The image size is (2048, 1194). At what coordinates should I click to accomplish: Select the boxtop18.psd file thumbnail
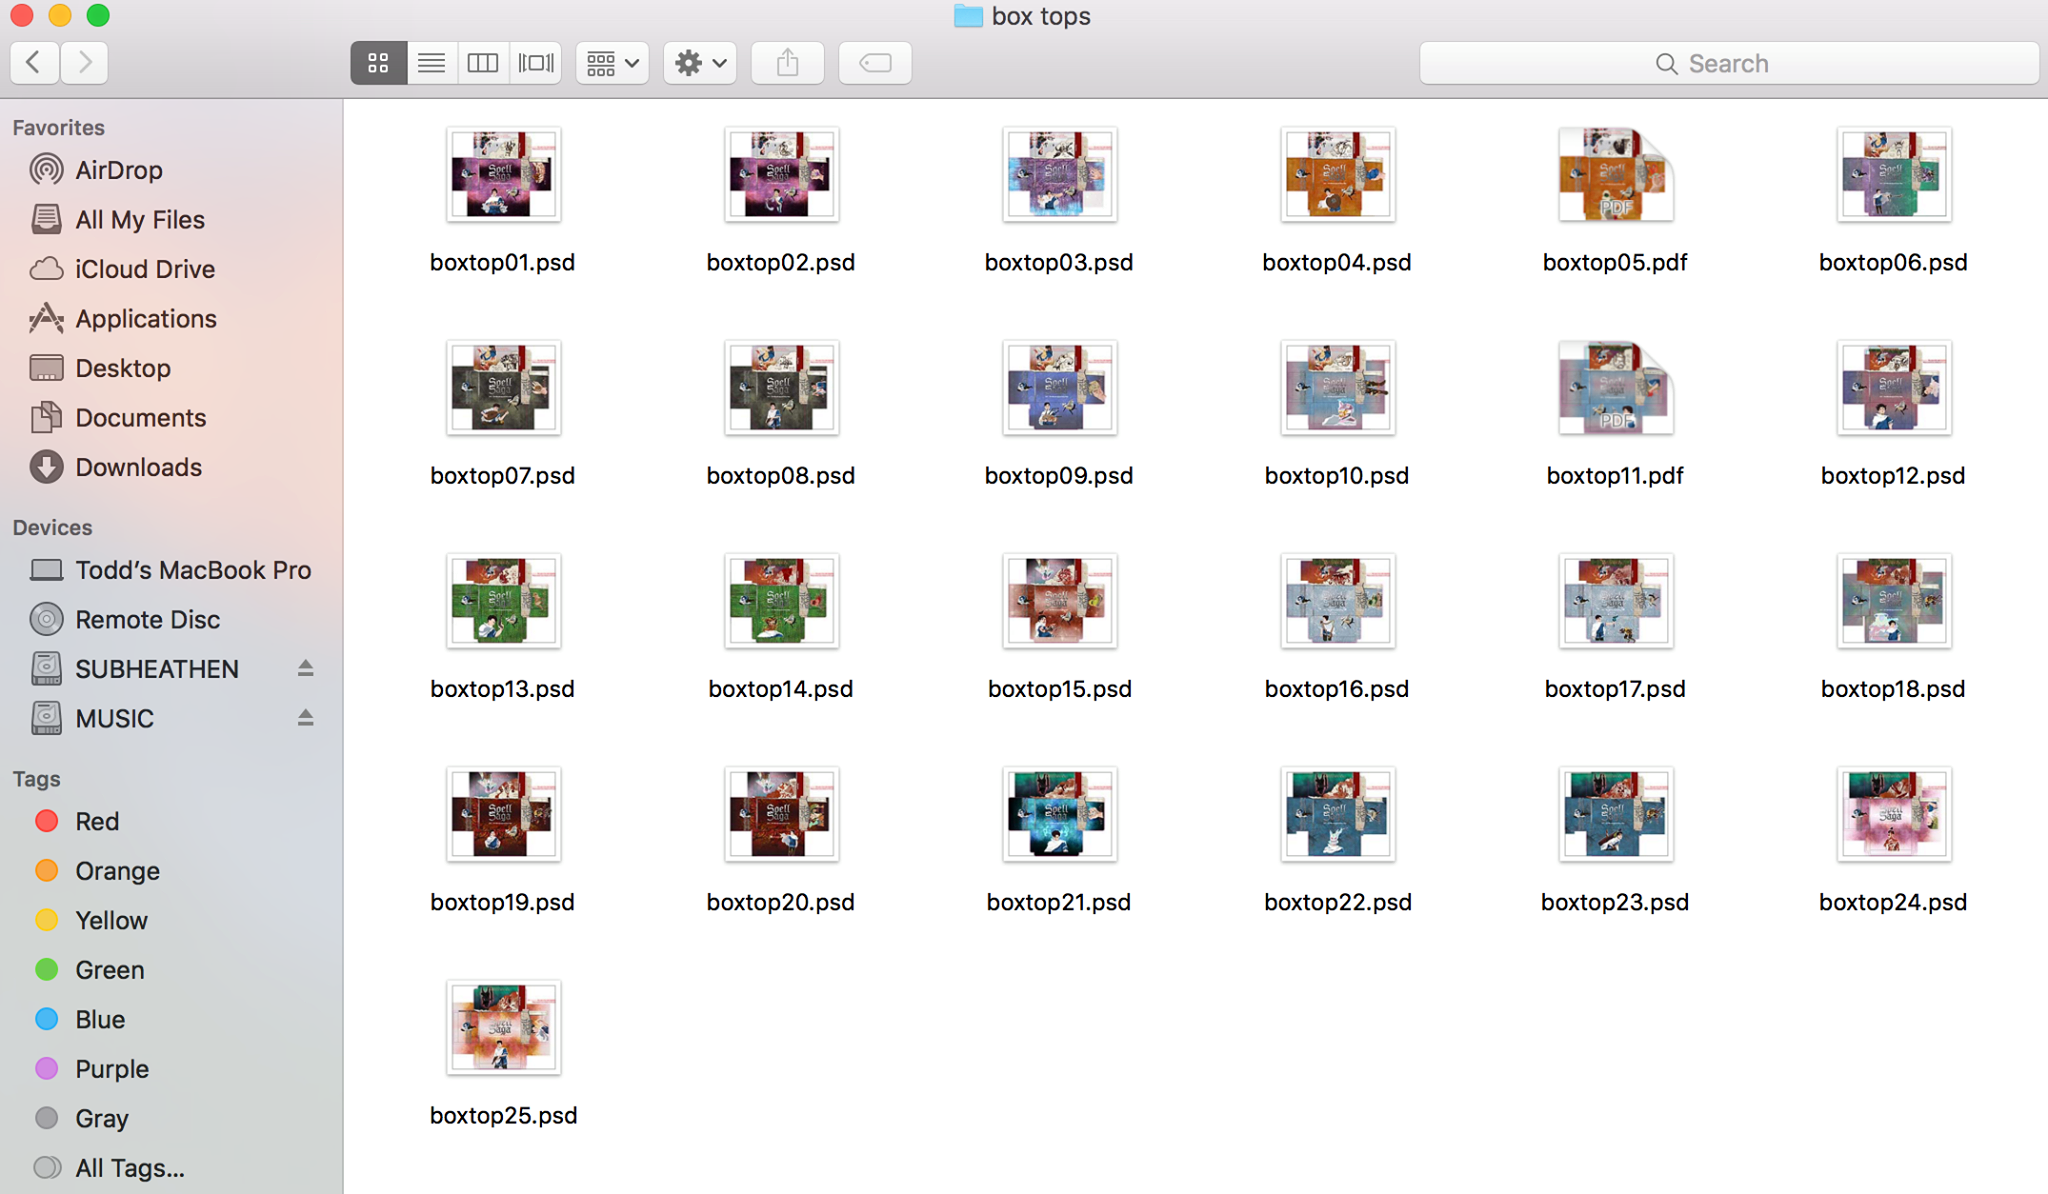tap(1893, 600)
